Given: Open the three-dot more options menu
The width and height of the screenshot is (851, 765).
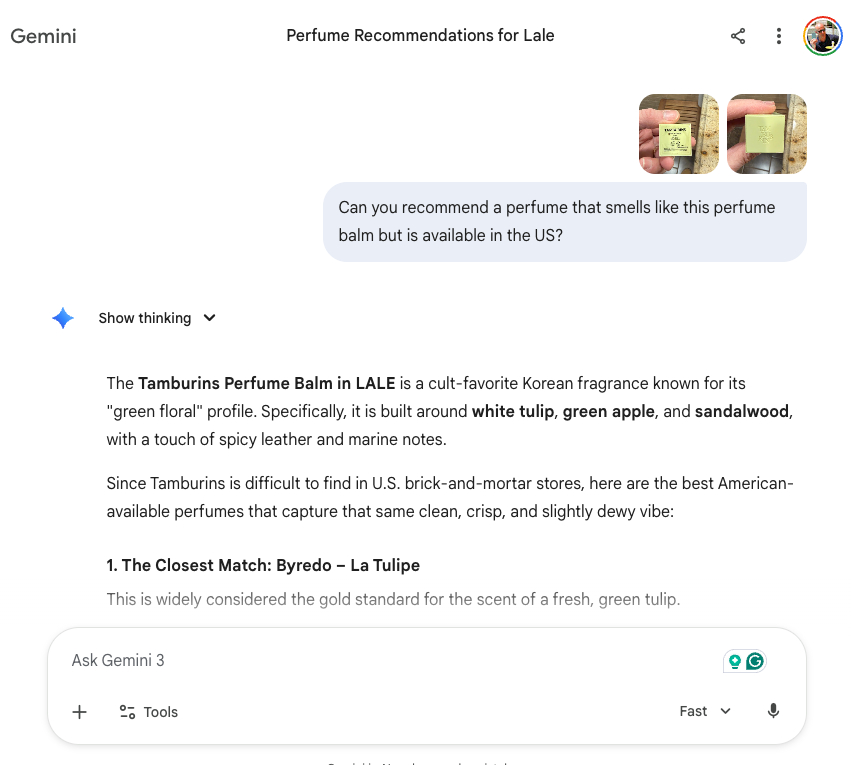Looking at the screenshot, I should point(779,36).
